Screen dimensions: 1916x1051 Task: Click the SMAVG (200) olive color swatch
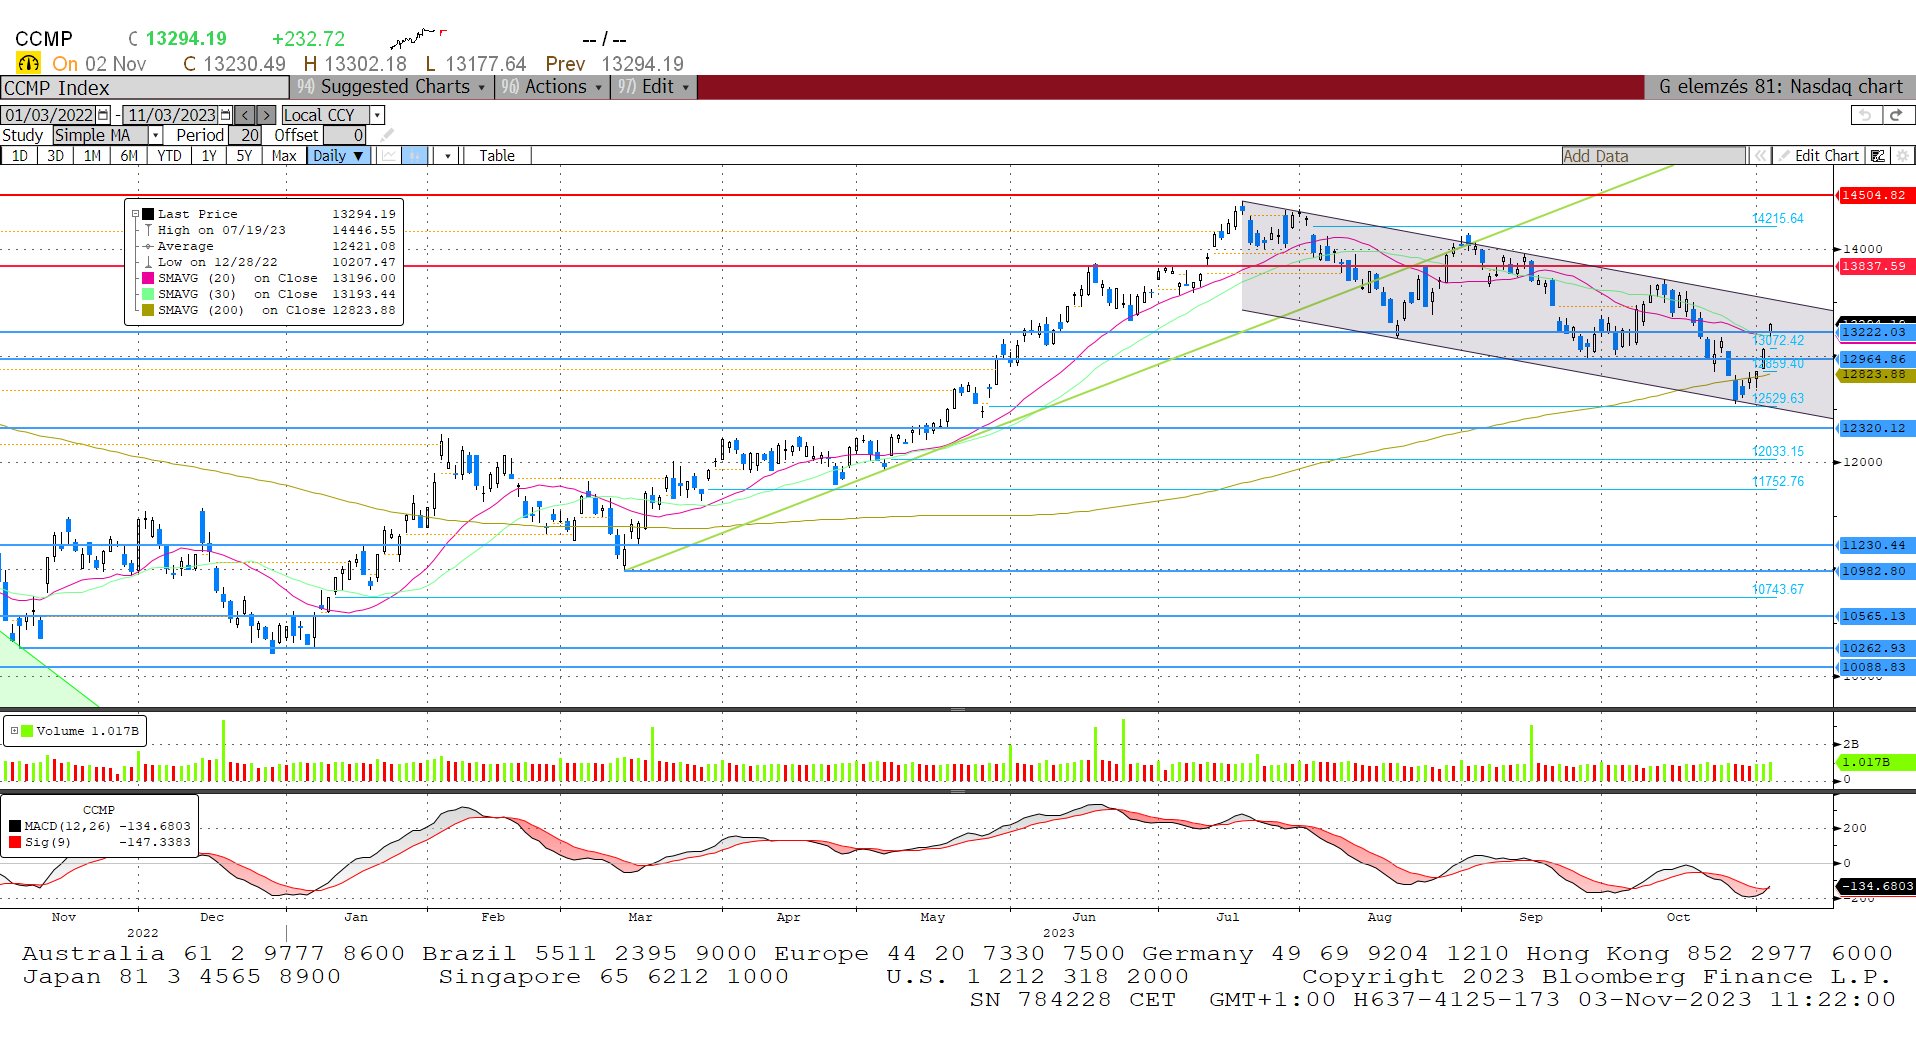(148, 310)
